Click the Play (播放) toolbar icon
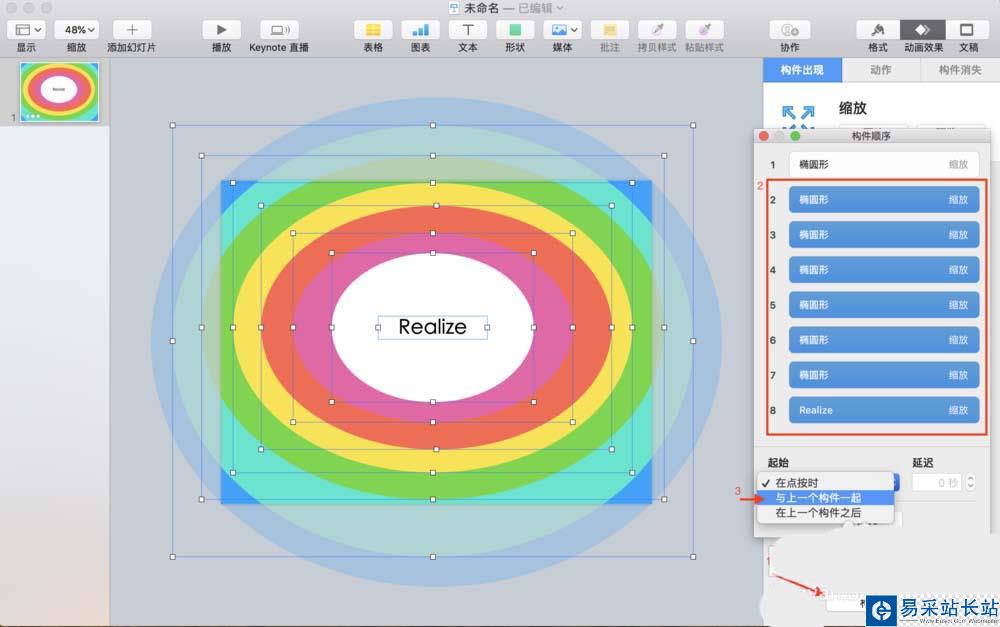1000x627 pixels. point(221,30)
